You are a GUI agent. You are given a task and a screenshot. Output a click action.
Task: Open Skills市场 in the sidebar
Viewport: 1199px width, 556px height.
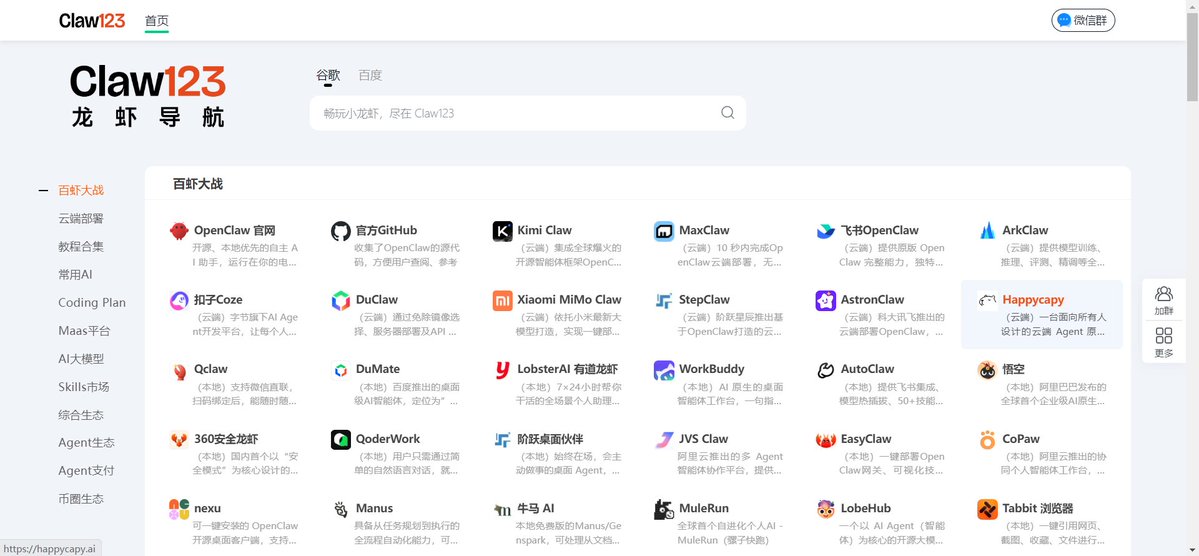click(x=83, y=387)
